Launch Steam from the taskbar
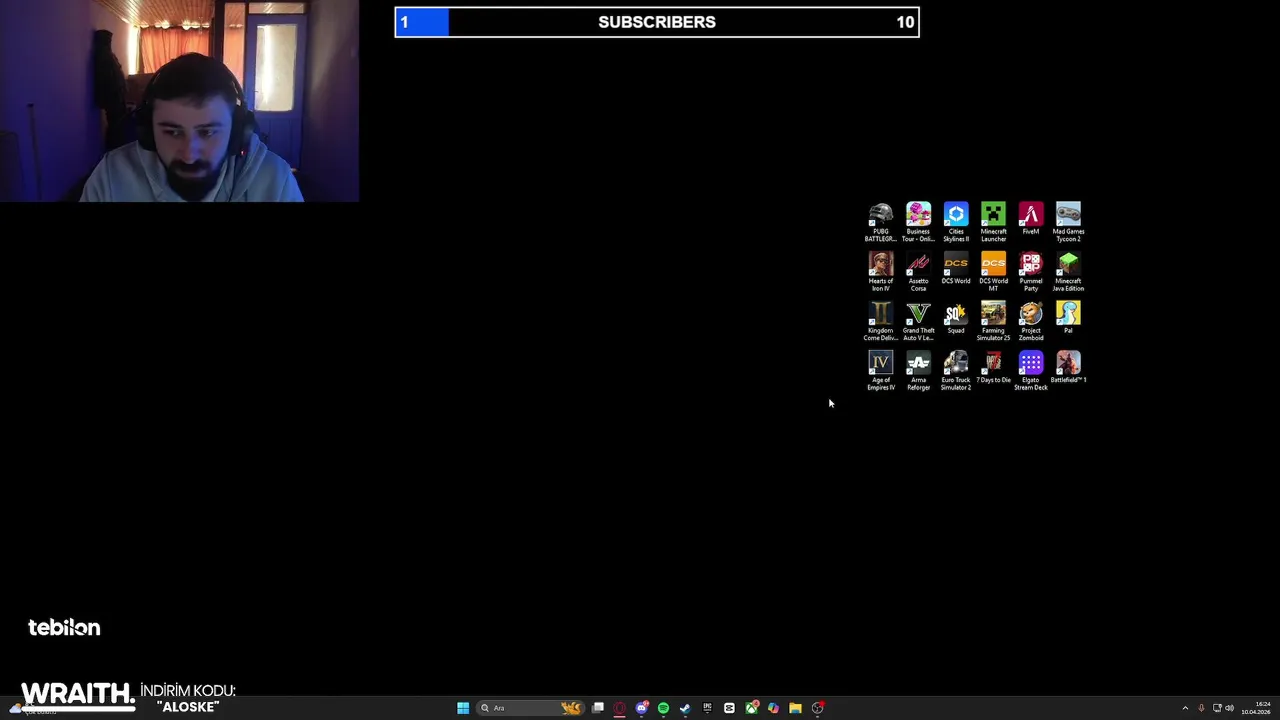Viewport: 1280px width, 720px height. [685, 708]
